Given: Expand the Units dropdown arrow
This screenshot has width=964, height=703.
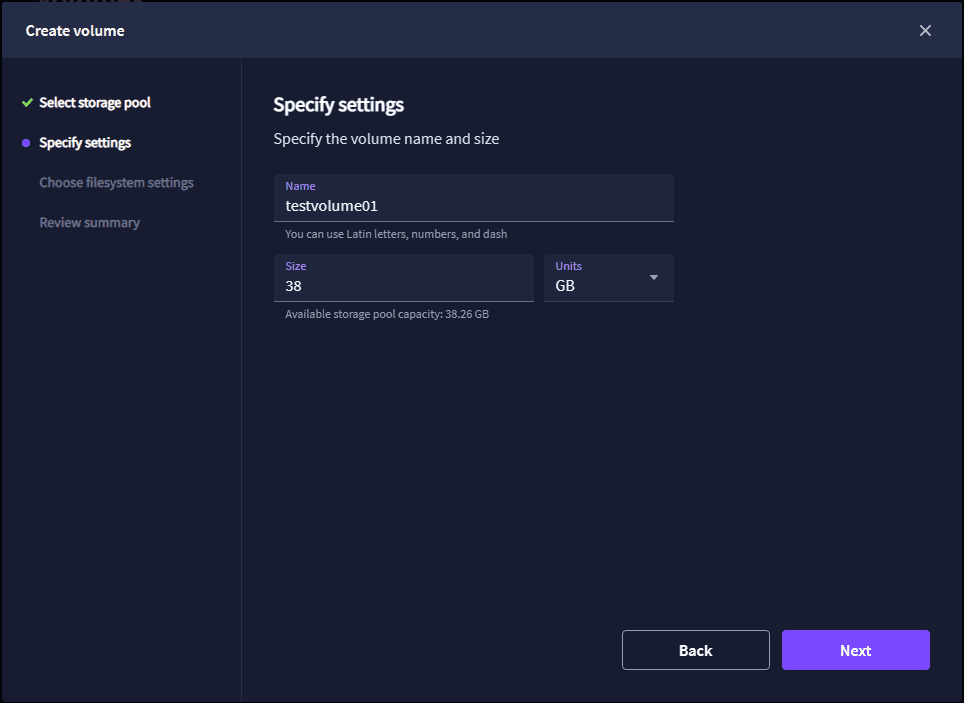Looking at the screenshot, I should 654,277.
